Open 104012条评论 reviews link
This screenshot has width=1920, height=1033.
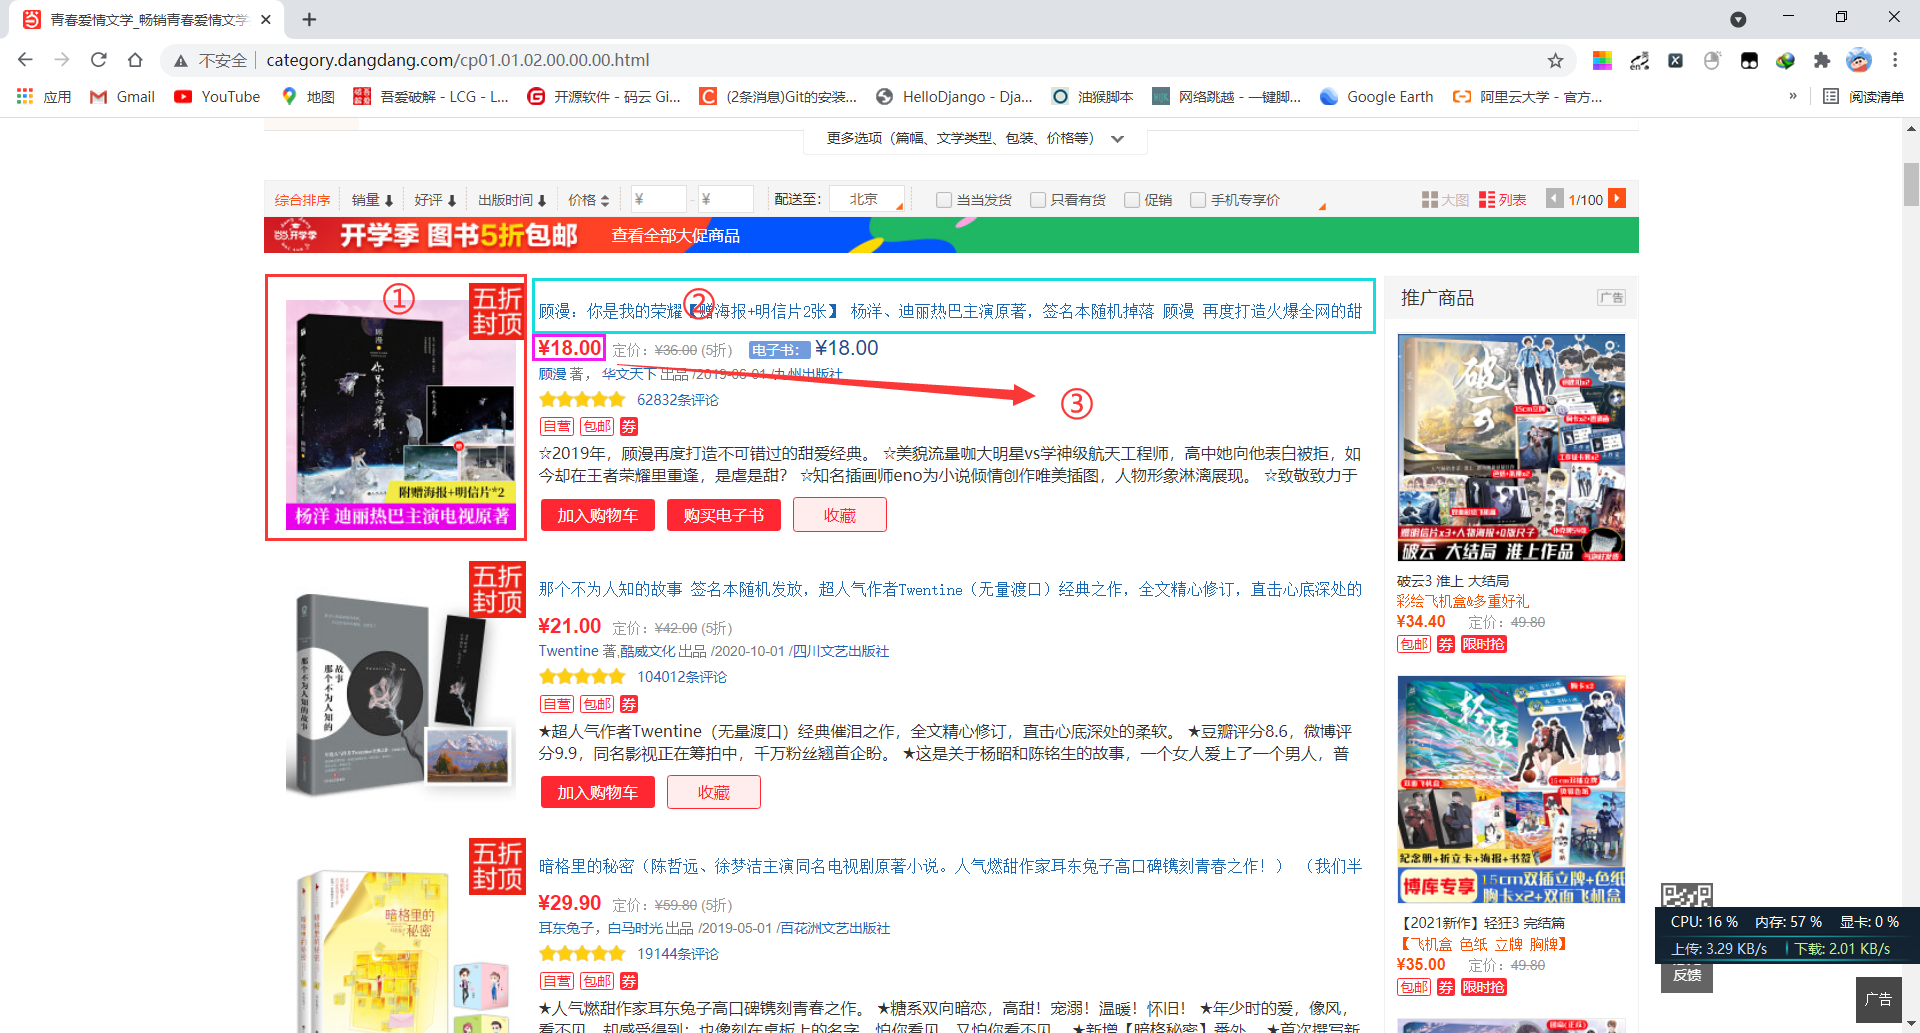682,677
